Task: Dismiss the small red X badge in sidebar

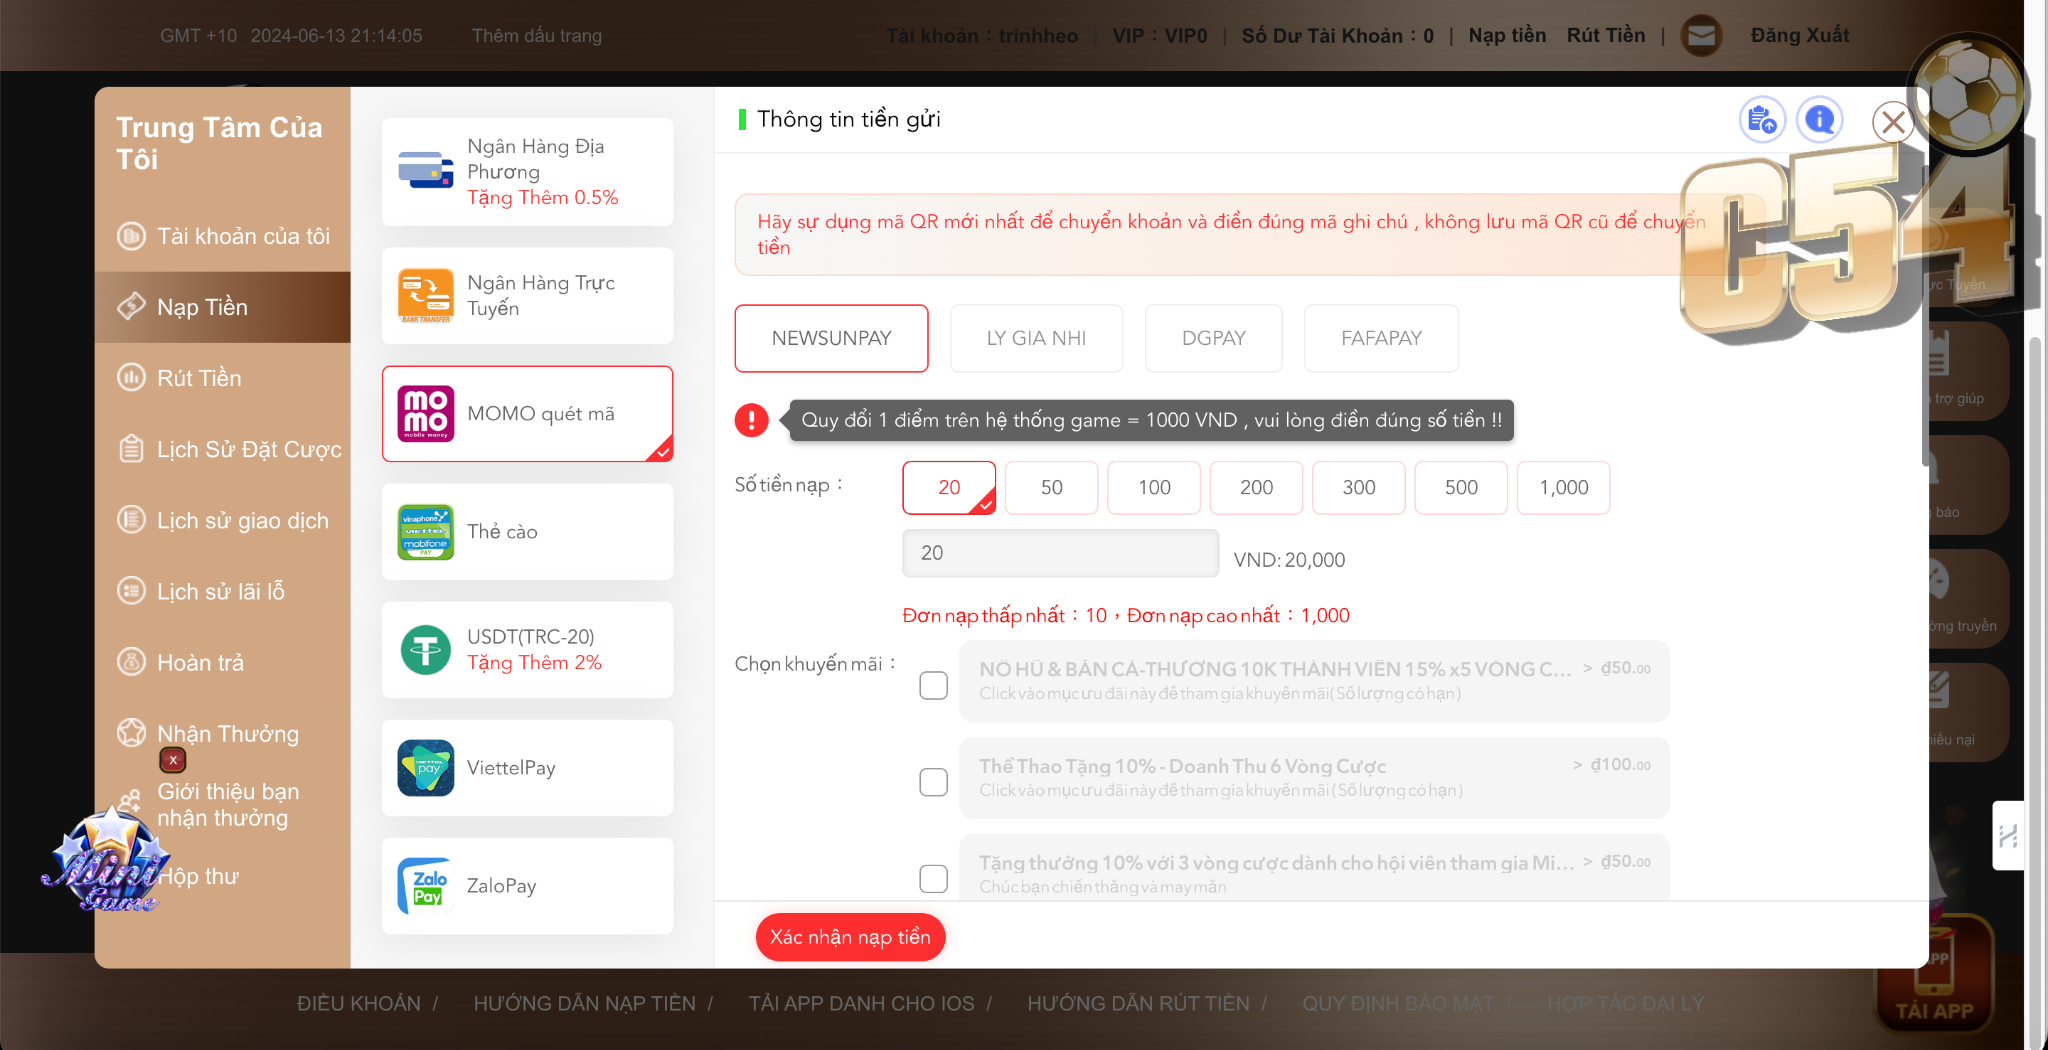Action: (173, 760)
